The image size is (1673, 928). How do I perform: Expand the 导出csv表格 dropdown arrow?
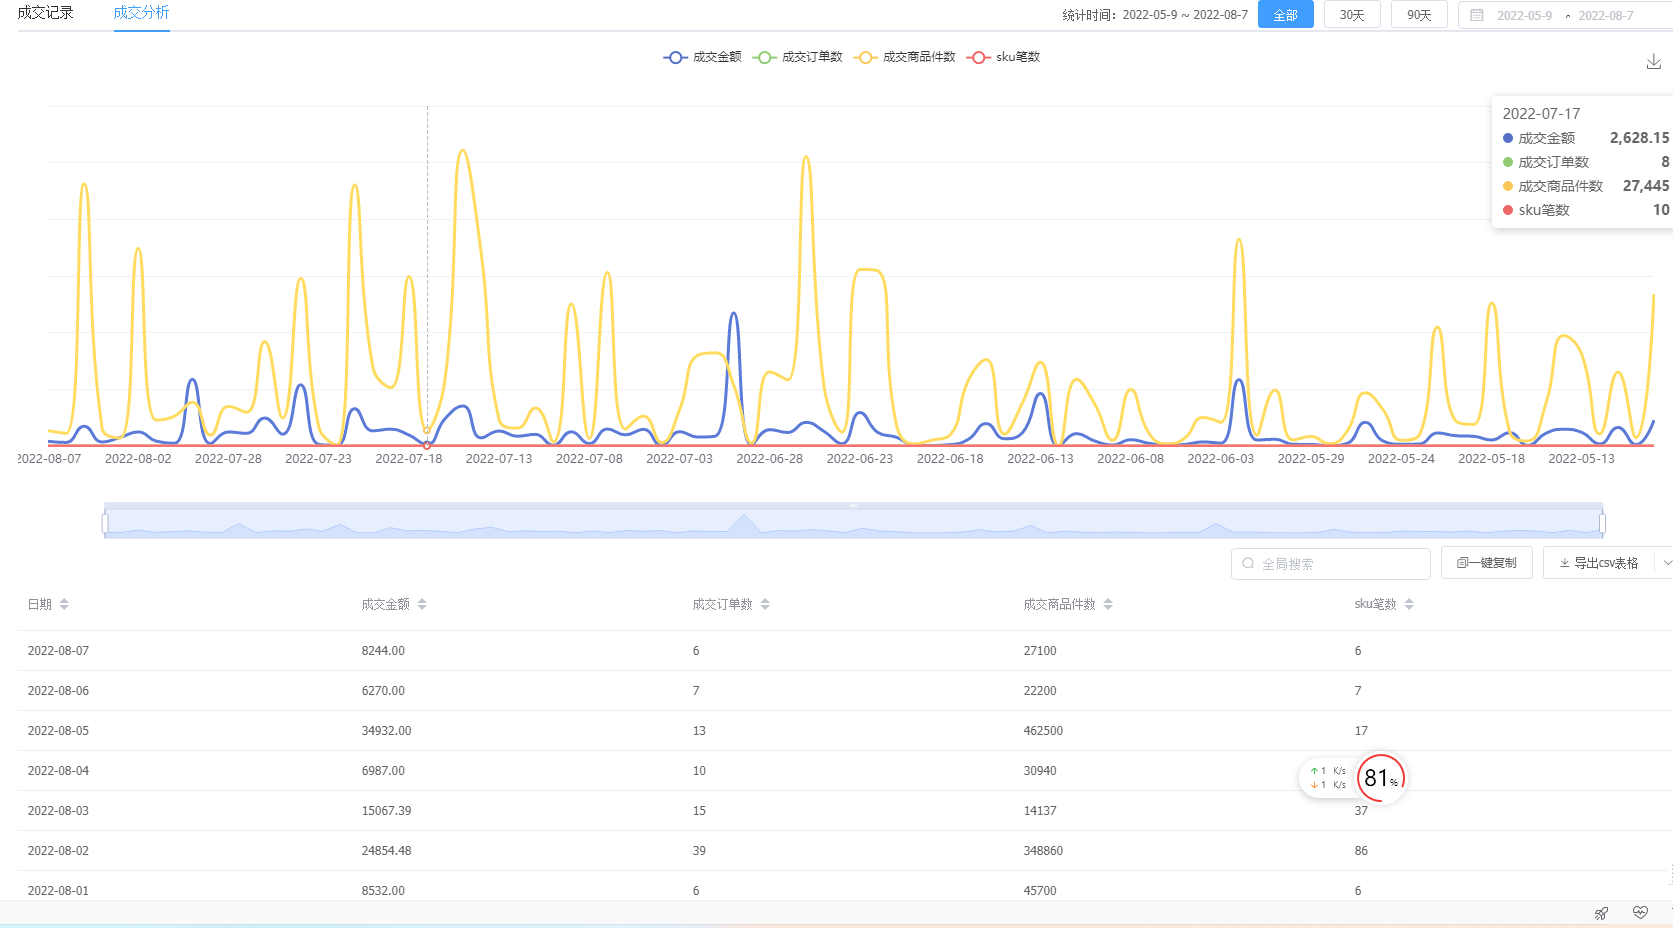[x=1666, y=563]
